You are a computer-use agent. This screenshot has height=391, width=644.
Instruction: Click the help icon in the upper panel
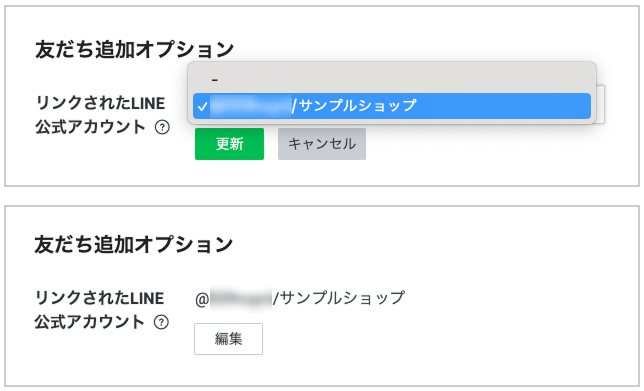[x=162, y=127]
